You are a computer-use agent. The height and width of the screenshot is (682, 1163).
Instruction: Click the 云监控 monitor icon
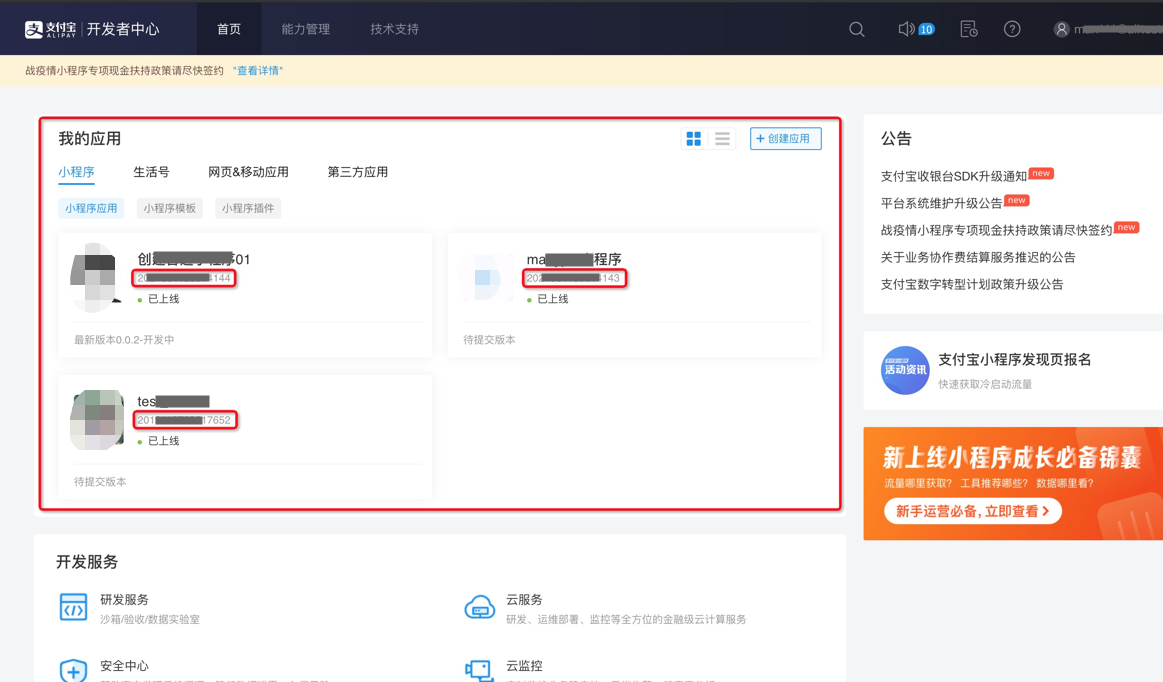(x=479, y=670)
